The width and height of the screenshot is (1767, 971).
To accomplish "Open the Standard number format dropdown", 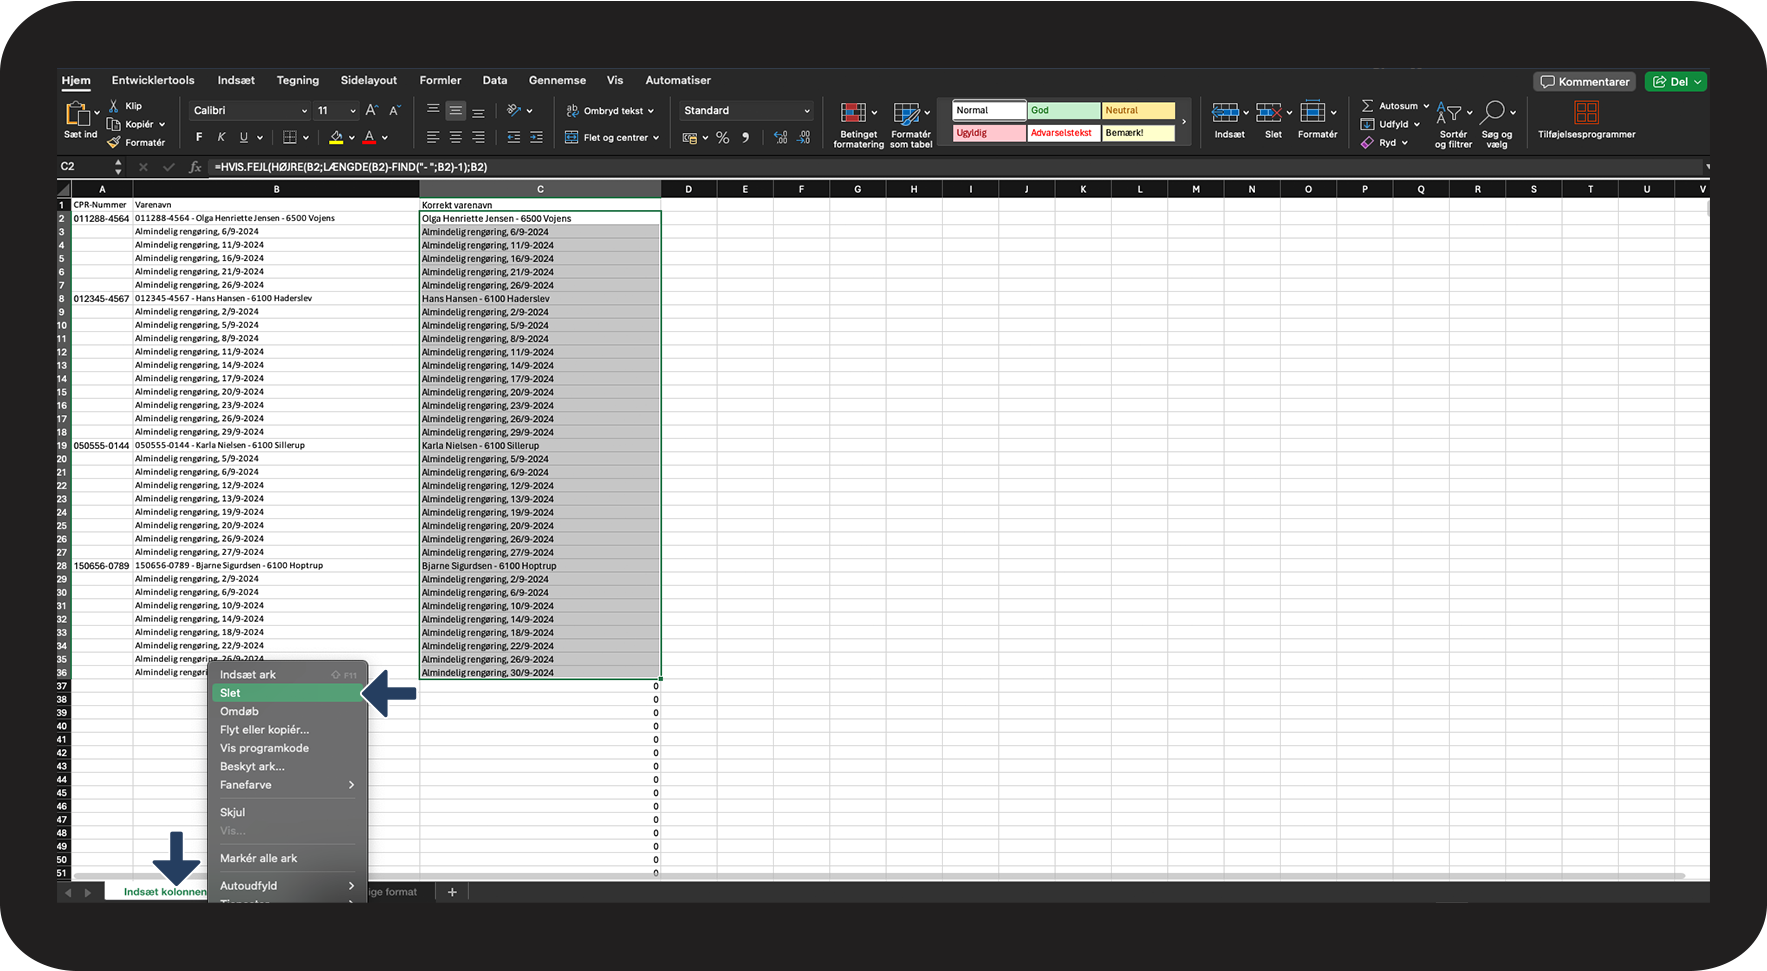I will [x=746, y=111].
